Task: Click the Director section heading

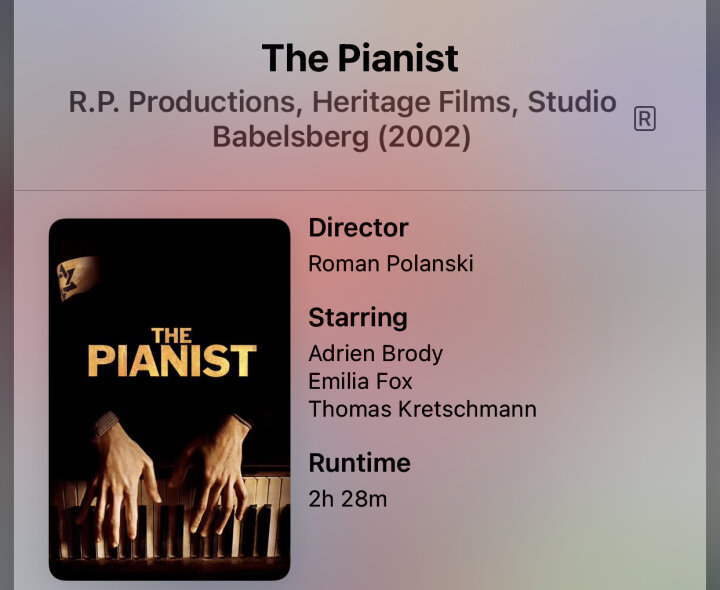Action: coord(359,228)
